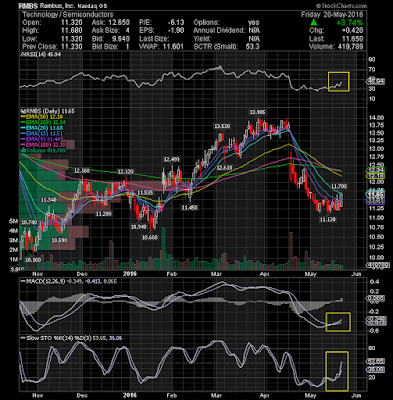The height and width of the screenshot is (400, 393).
Task: Click the RSI axis level 70
Action: point(372,69)
